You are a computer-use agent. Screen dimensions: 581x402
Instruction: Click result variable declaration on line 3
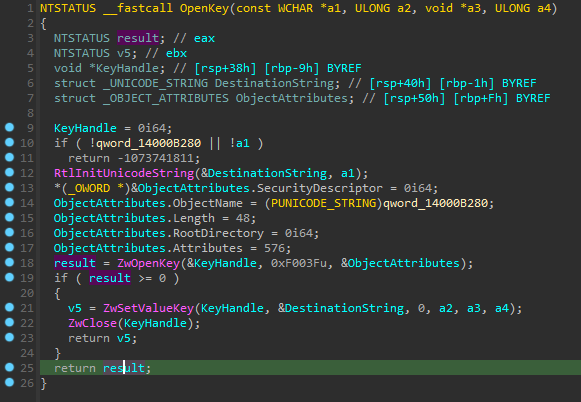[138, 38]
